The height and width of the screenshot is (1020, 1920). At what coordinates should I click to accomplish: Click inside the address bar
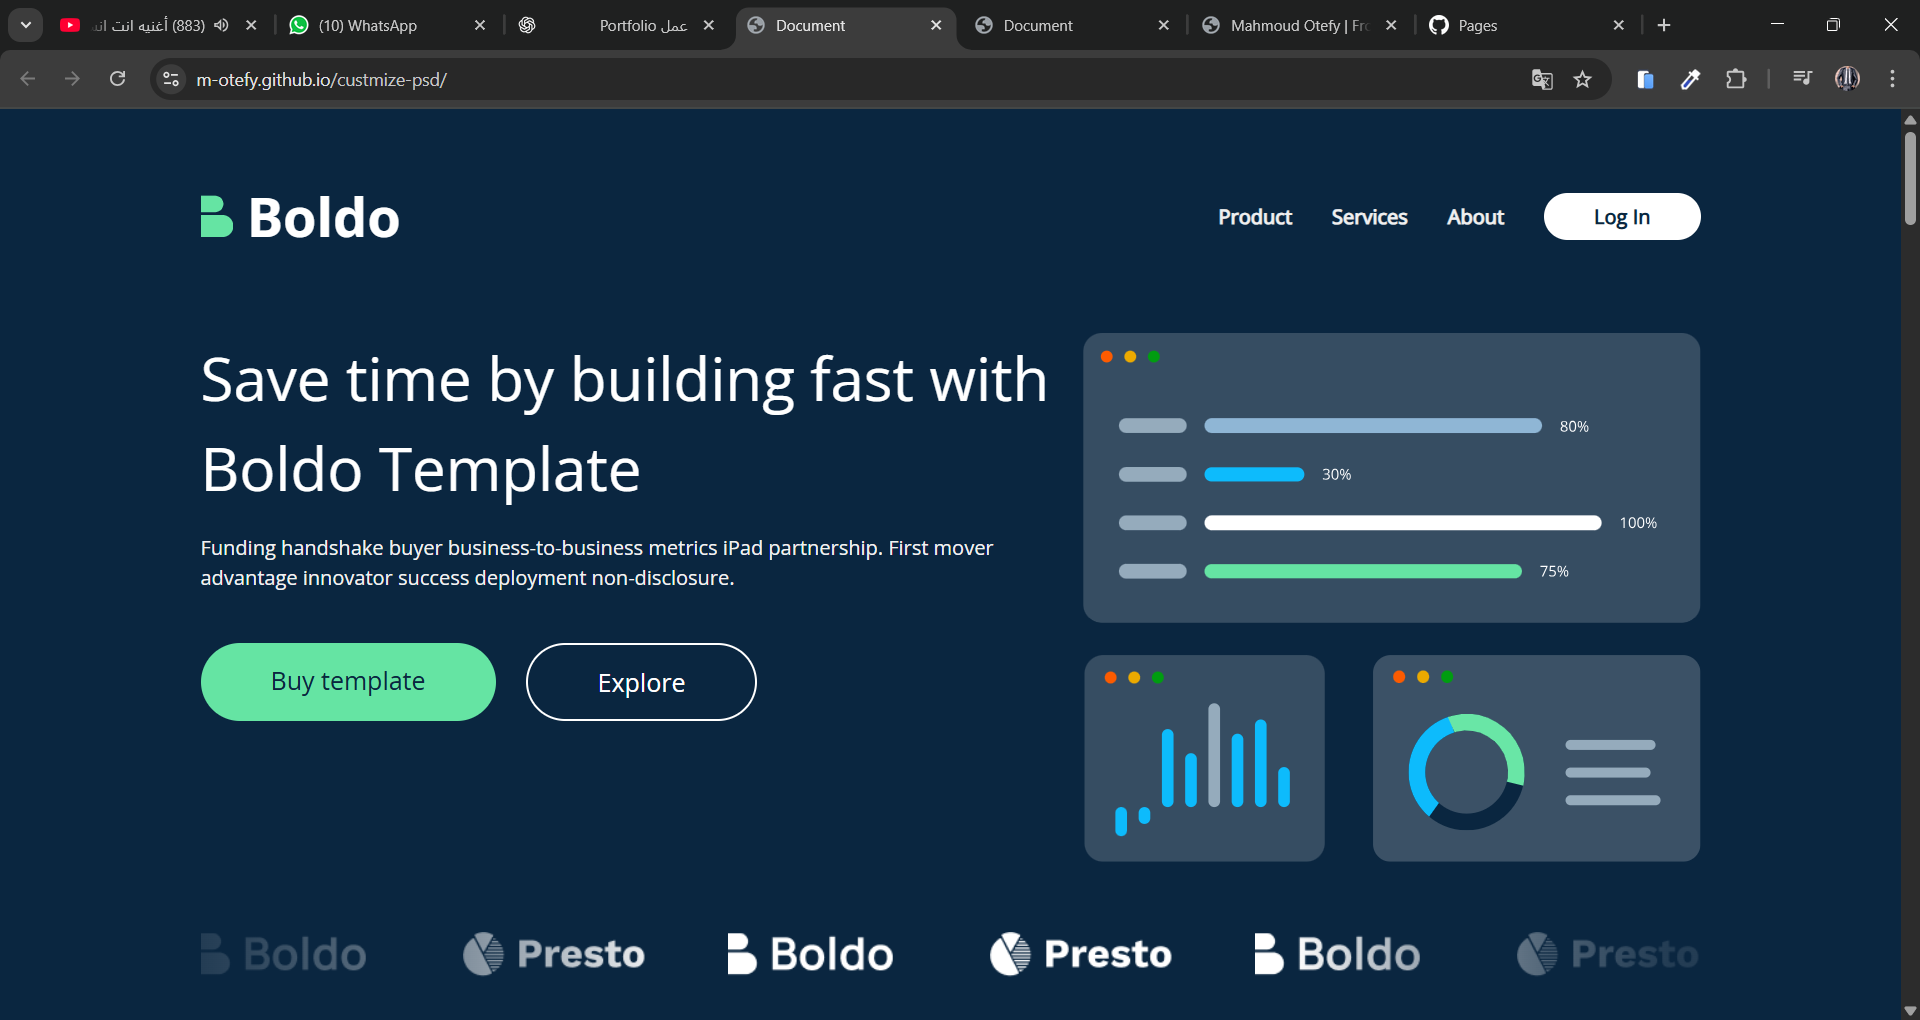[700, 79]
